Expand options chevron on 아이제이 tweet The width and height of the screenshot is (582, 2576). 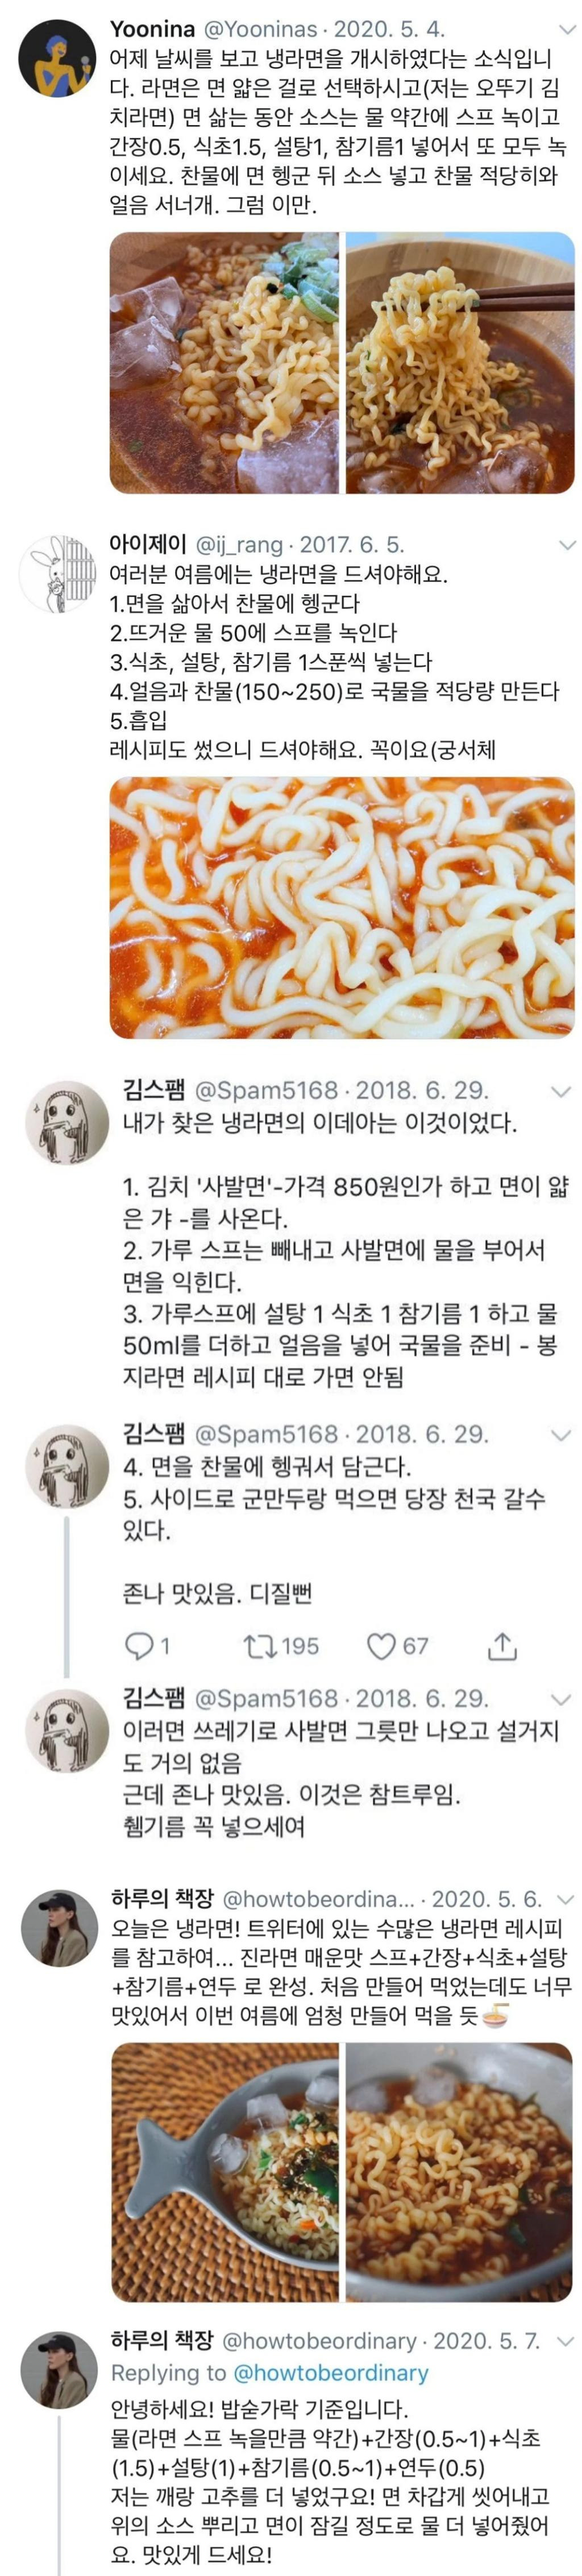click(x=567, y=545)
